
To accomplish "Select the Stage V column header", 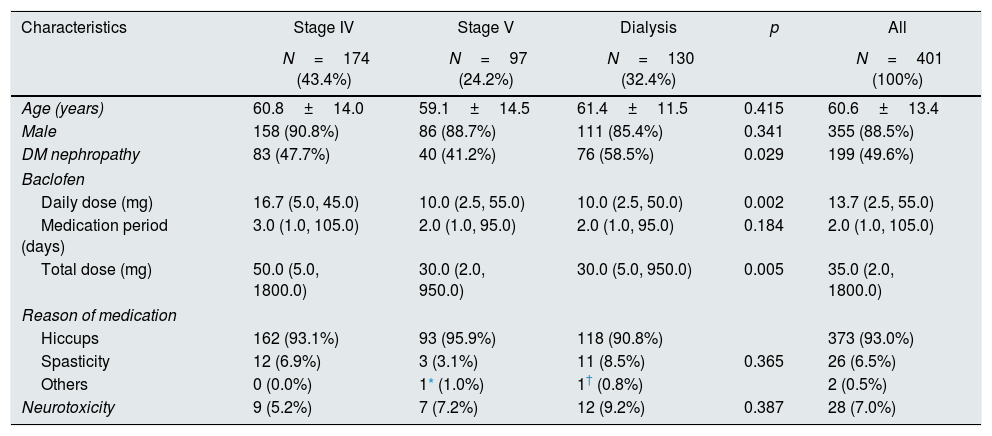I will (x=487, y=28).
